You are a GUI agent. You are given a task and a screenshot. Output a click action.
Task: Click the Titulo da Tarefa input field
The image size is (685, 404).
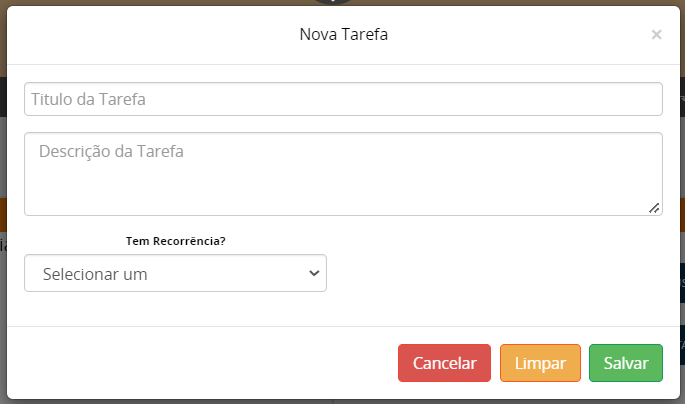pos(343,99)
